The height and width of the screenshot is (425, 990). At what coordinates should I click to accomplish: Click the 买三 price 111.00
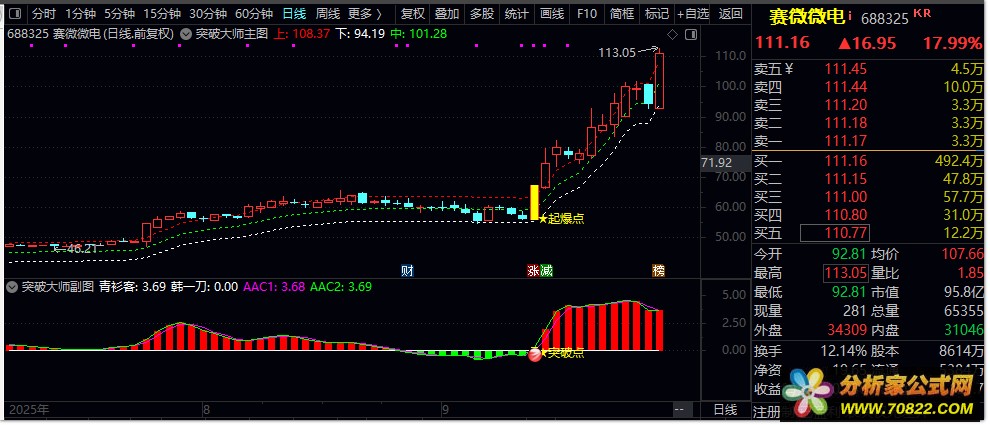846,197
